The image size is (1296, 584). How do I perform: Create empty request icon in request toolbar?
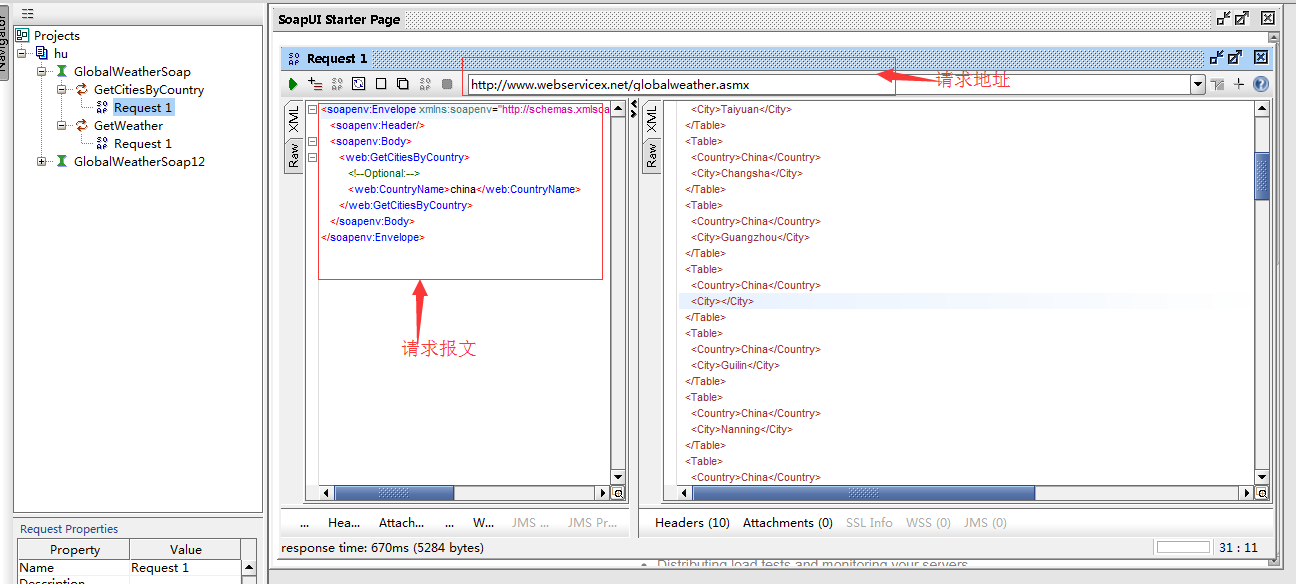click(x=381, y=85)
